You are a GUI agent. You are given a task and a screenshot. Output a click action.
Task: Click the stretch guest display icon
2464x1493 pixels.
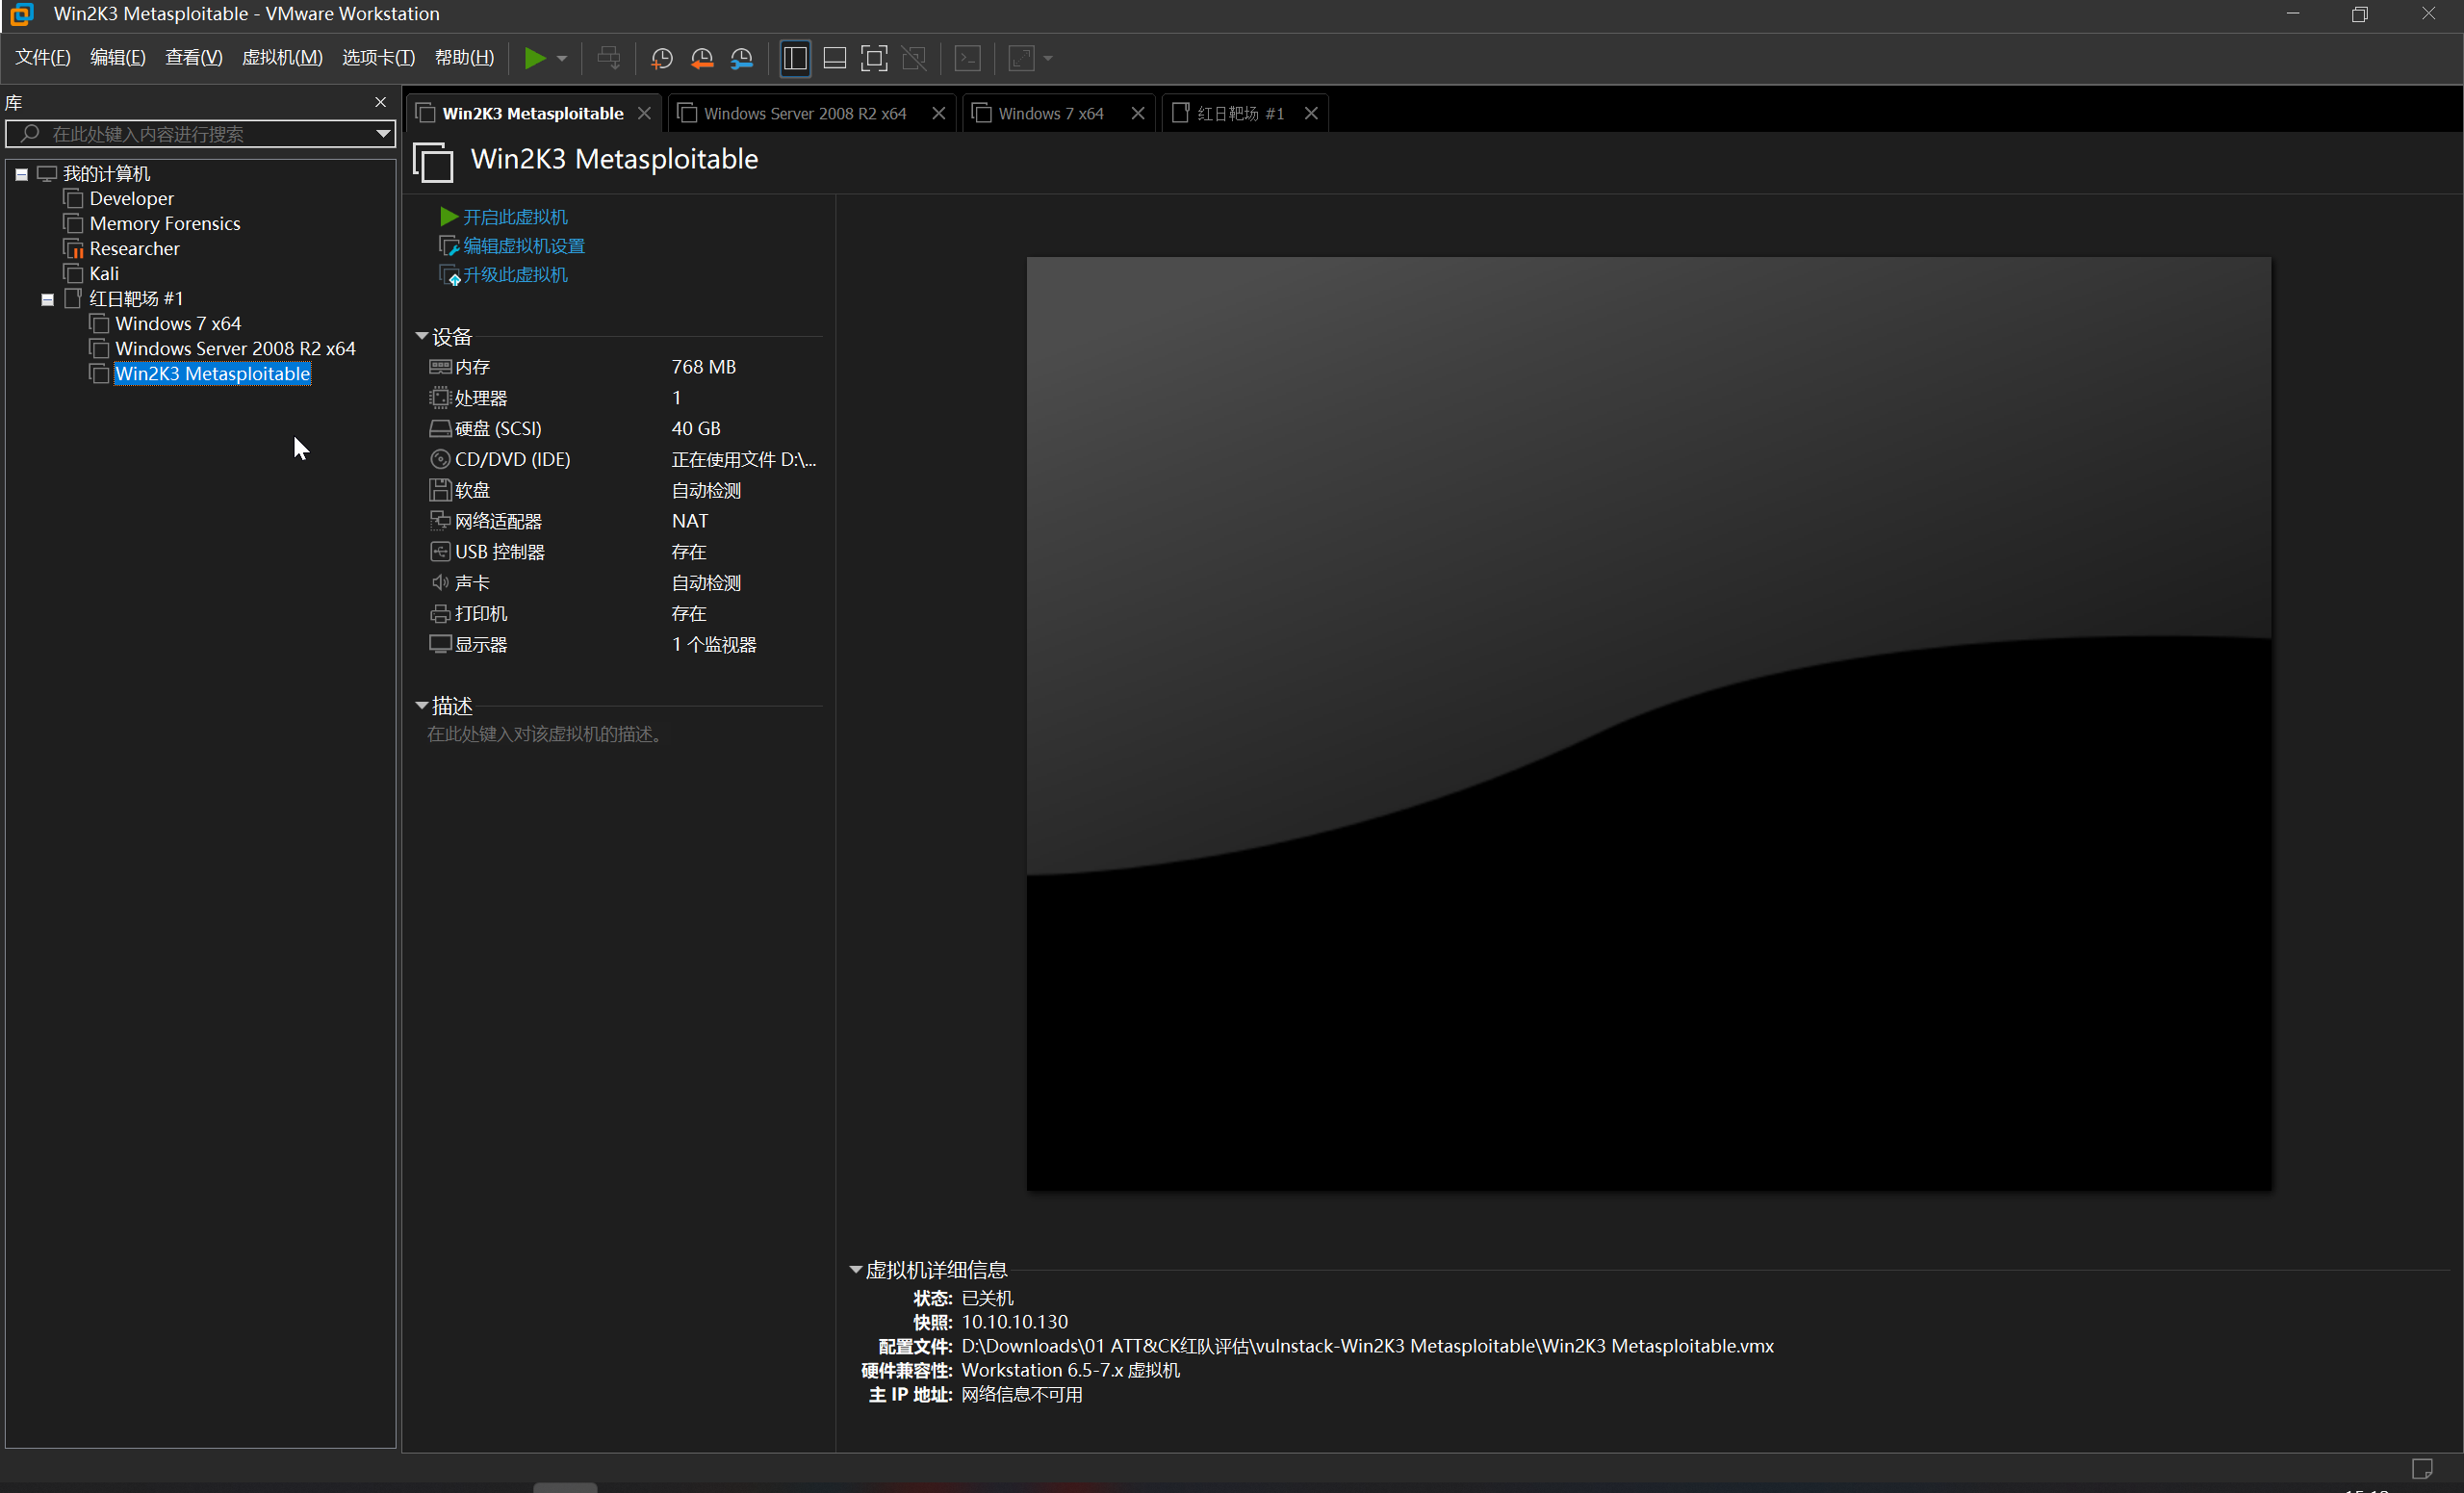tap(1021, 58)
